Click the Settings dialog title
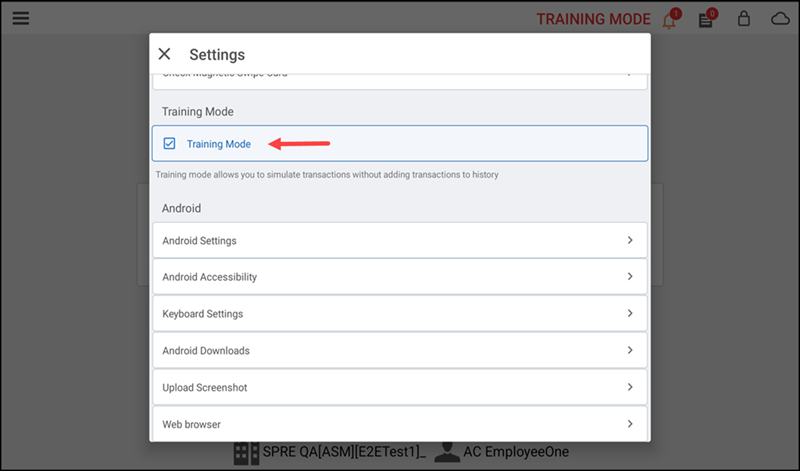Viewport: 800px width, 471px height. [217, 55]
